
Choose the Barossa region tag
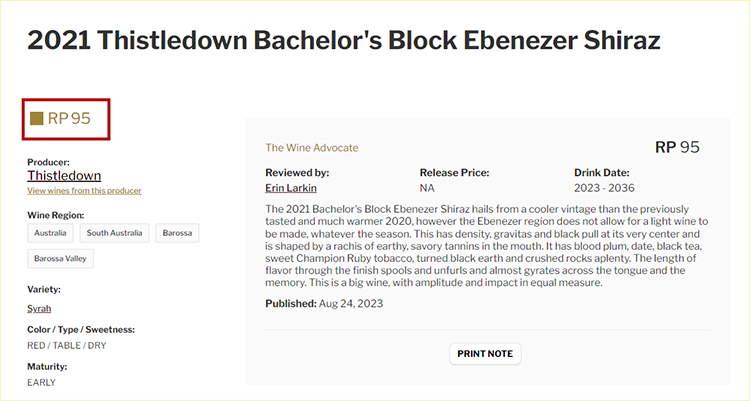pos(176,233)
